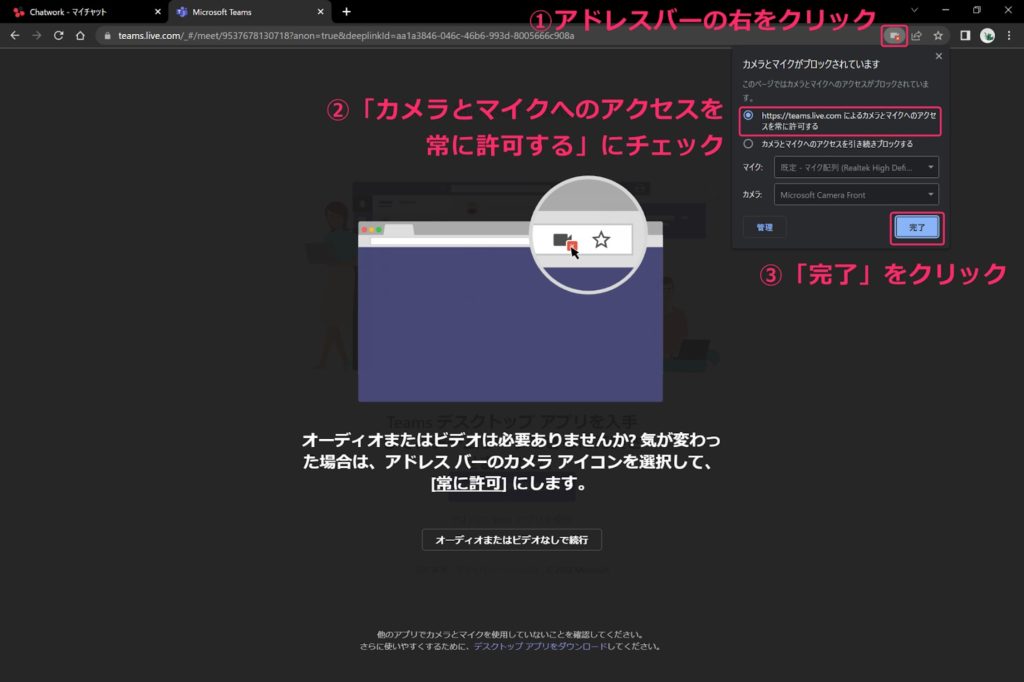Click the browser profile avatar
The image size is (1024, 682).
[x=986, y=33]
